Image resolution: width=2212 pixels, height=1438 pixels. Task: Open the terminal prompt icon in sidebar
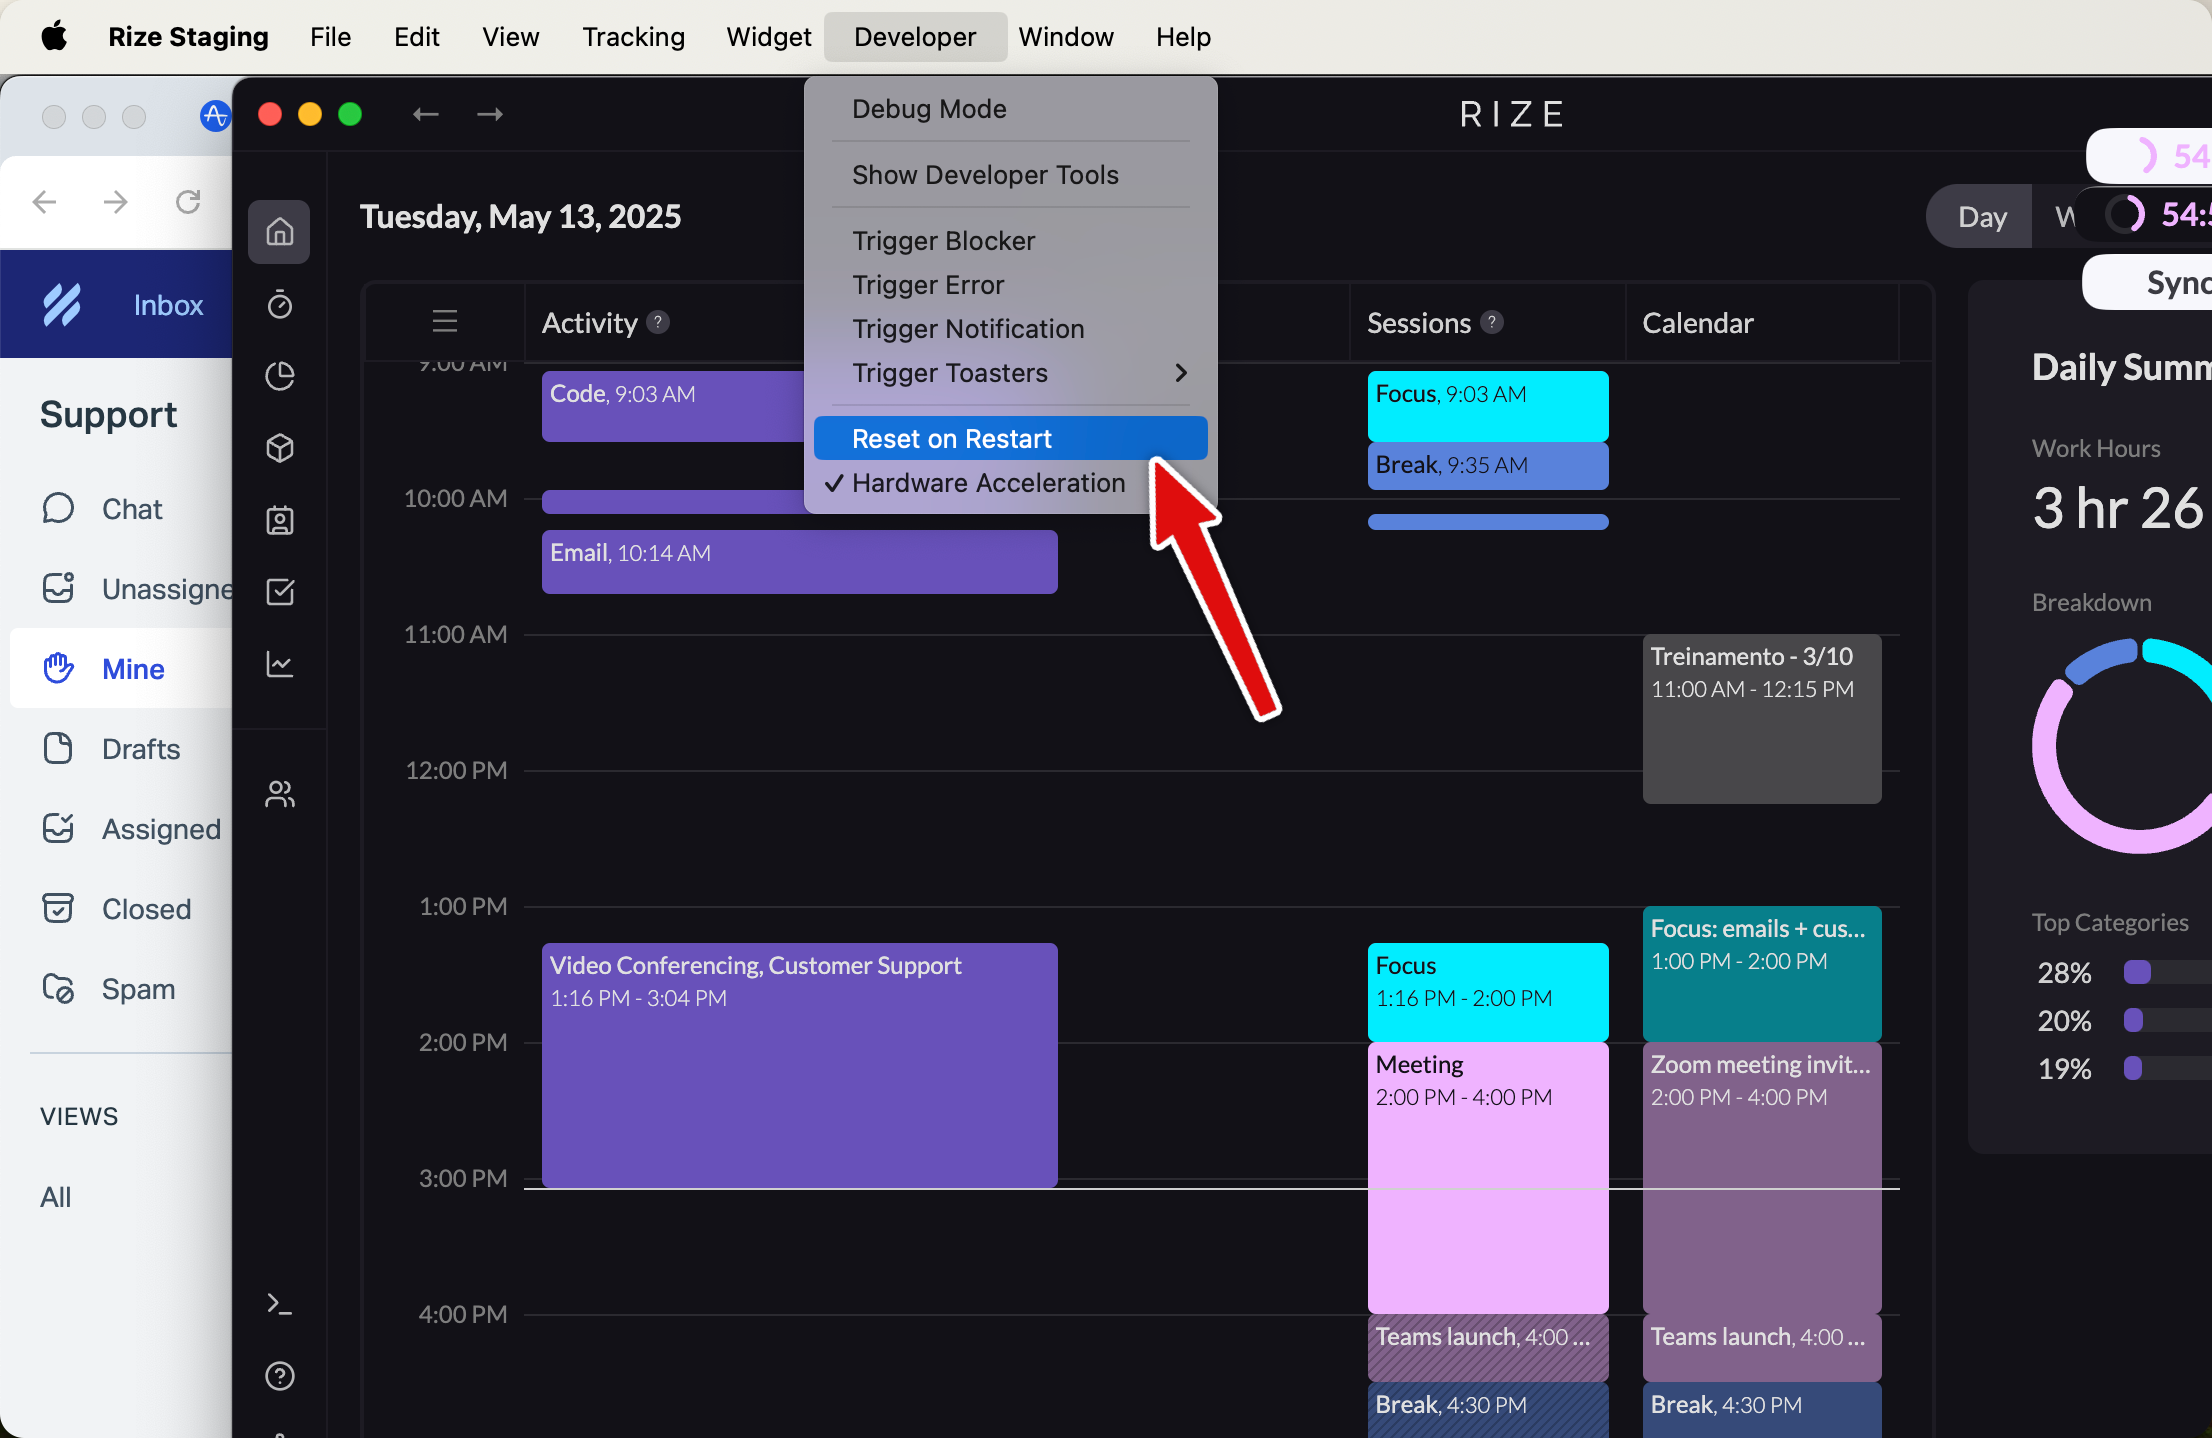click(x=279, y=1304)
